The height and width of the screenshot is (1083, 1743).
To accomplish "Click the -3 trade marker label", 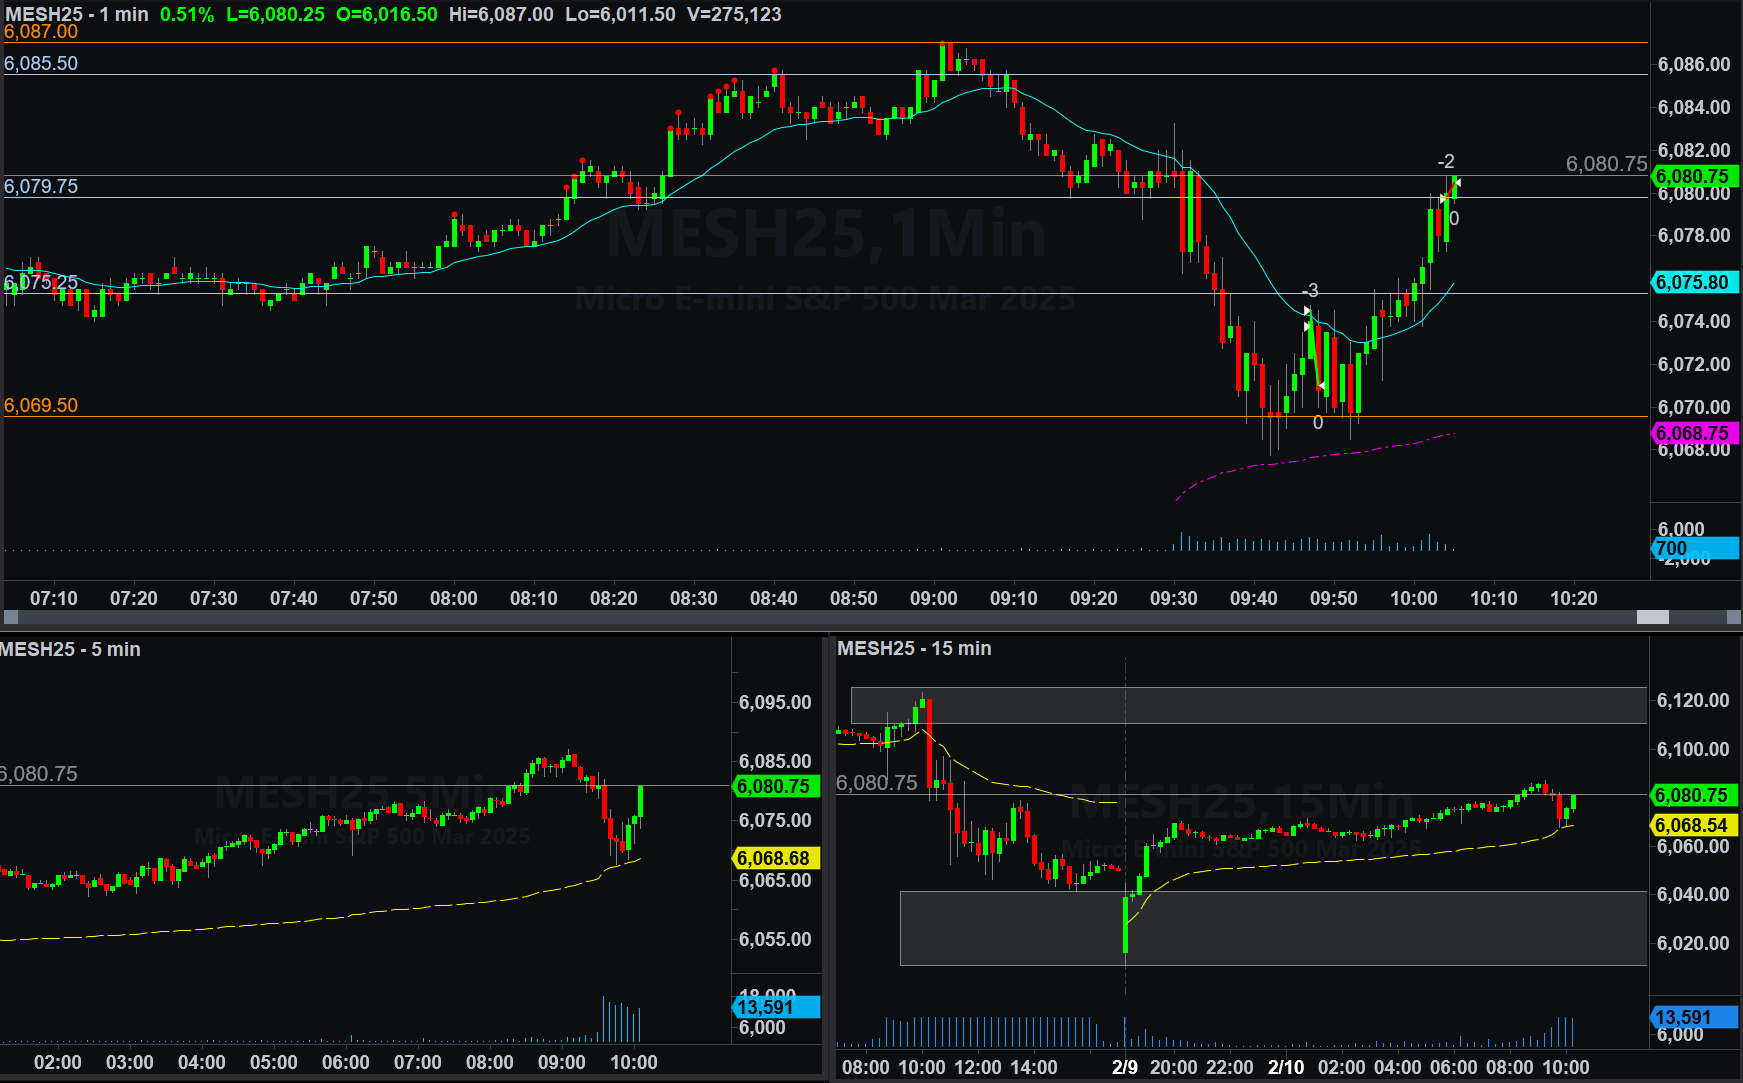I will (1311, 291).
